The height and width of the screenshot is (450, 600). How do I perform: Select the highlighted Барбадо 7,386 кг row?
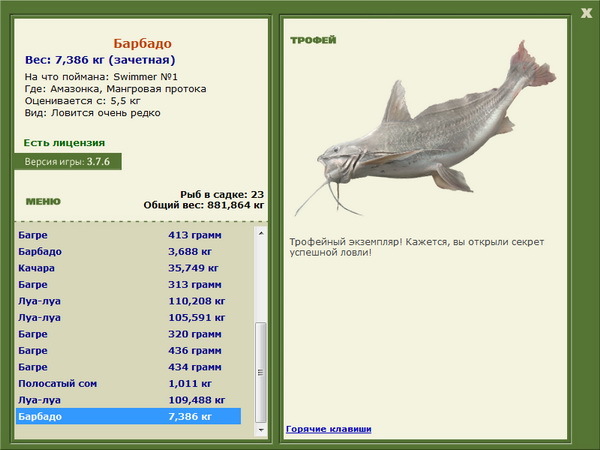[129, 416]
